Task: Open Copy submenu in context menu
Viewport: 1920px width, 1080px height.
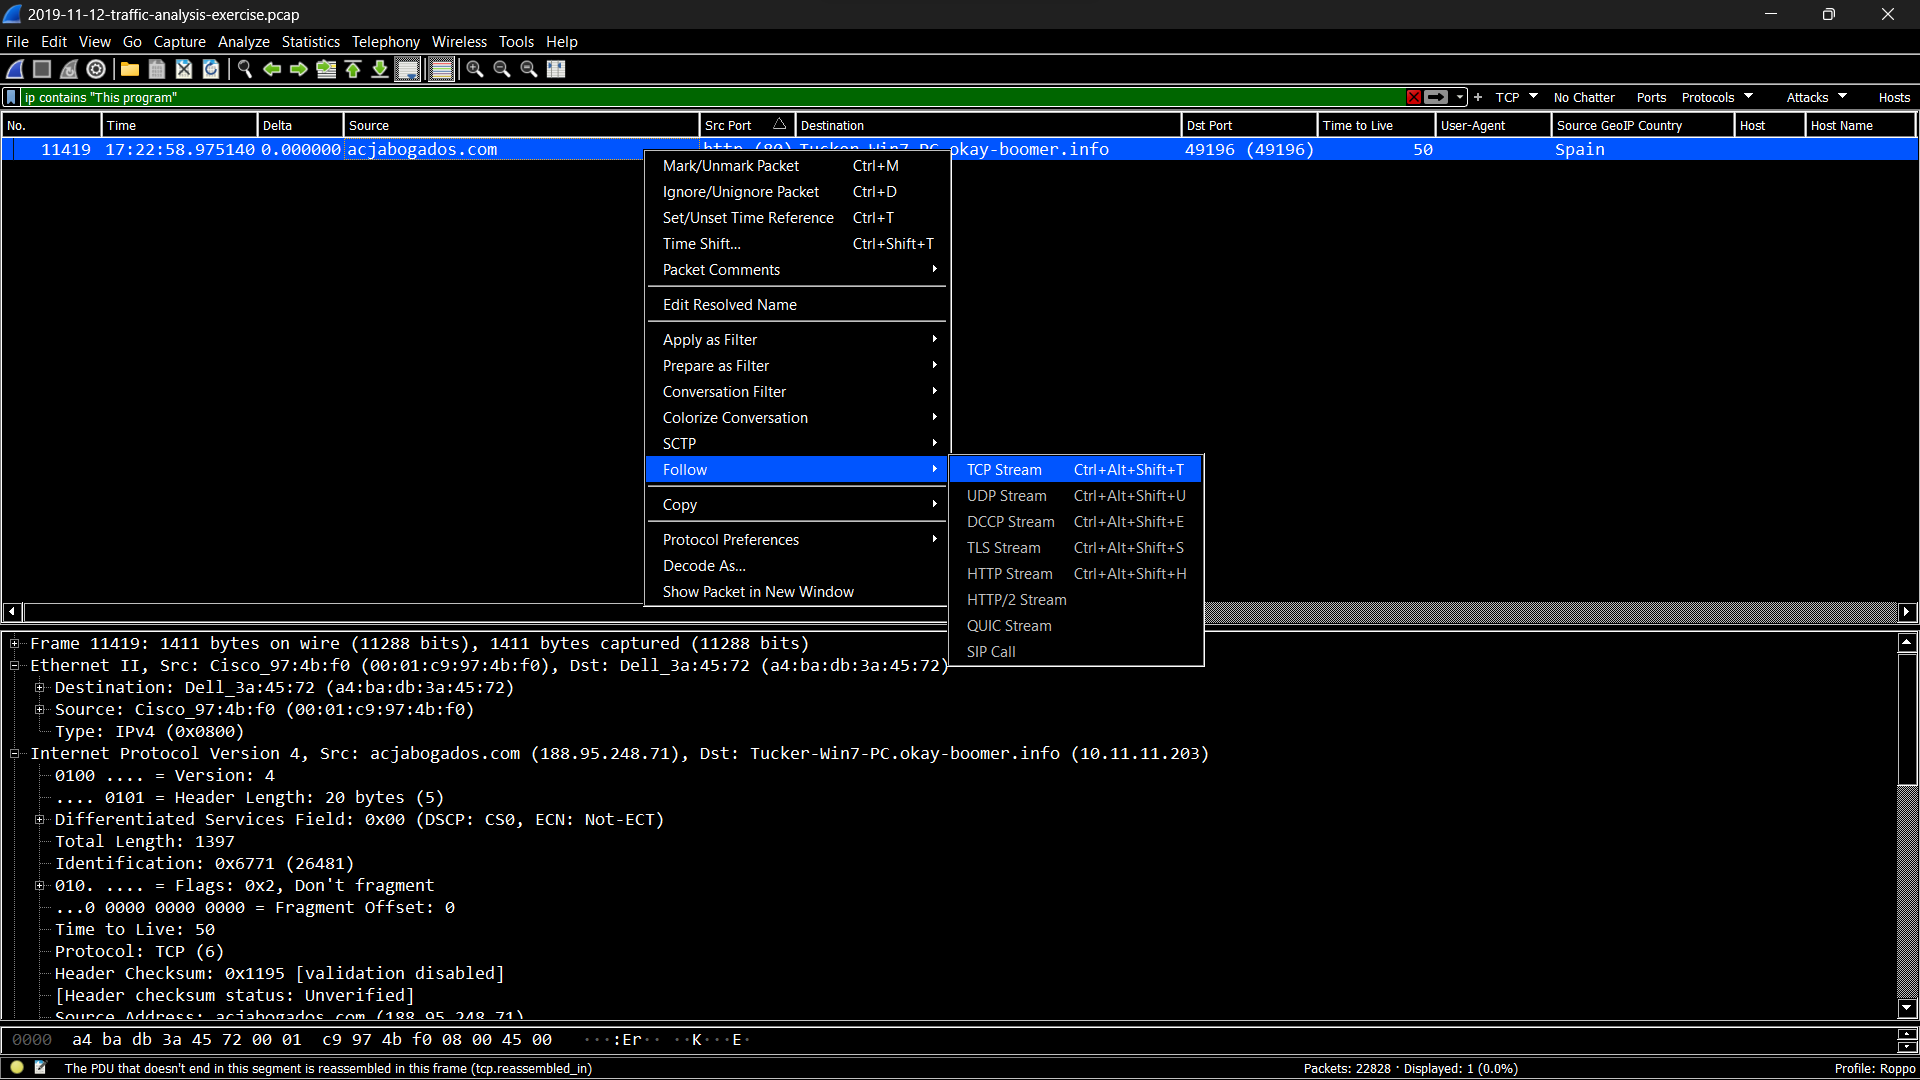Action: pos(796,505)
